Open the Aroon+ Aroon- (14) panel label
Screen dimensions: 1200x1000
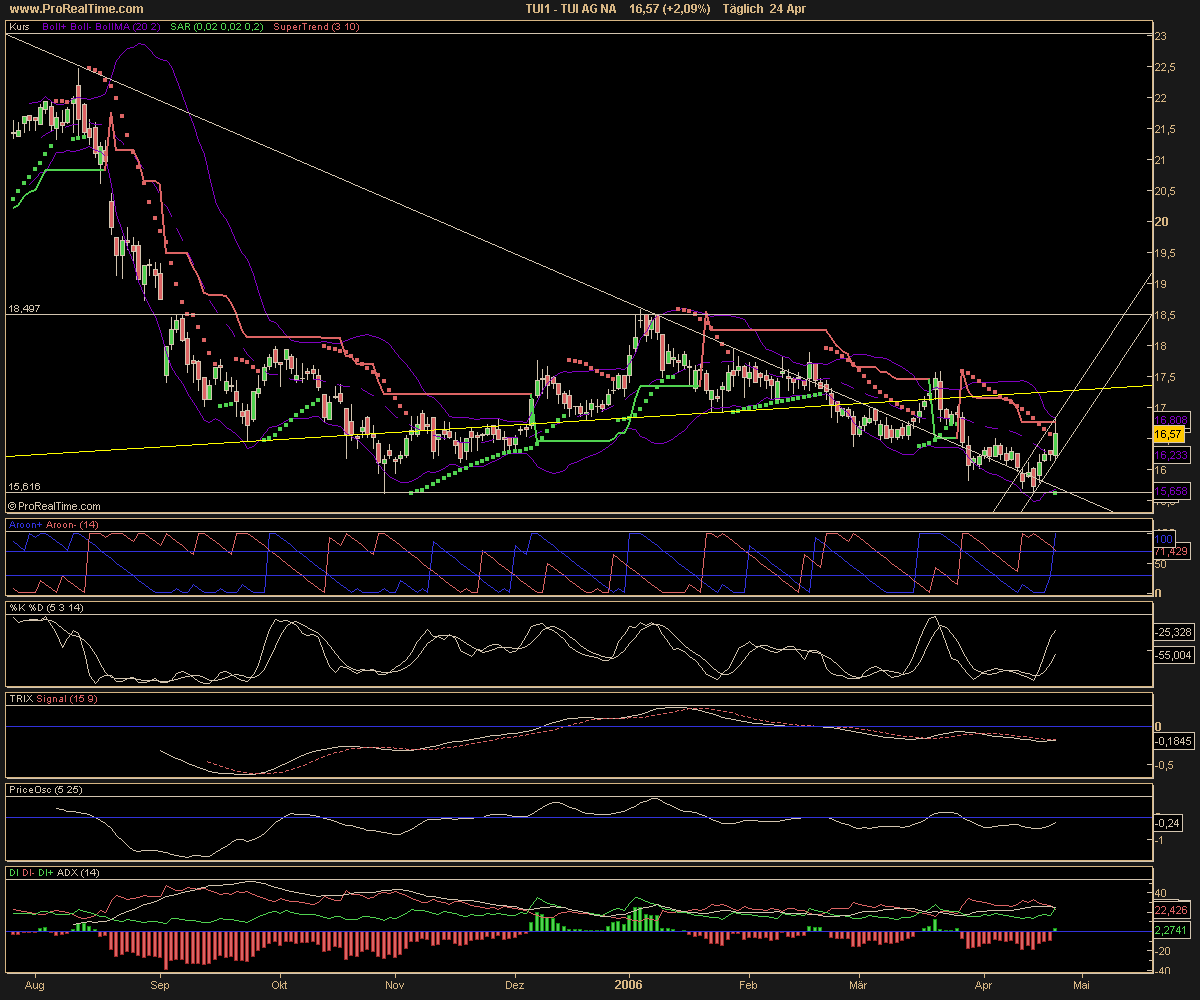tap(53, 524)
